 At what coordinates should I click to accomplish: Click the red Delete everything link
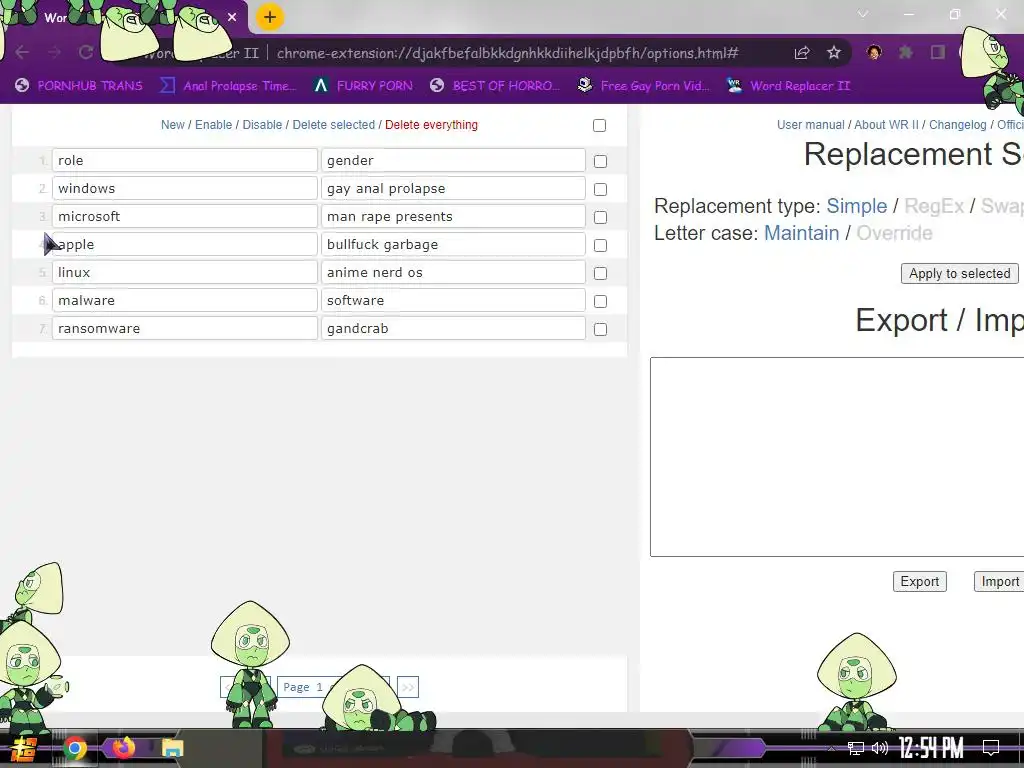[431, 125]
